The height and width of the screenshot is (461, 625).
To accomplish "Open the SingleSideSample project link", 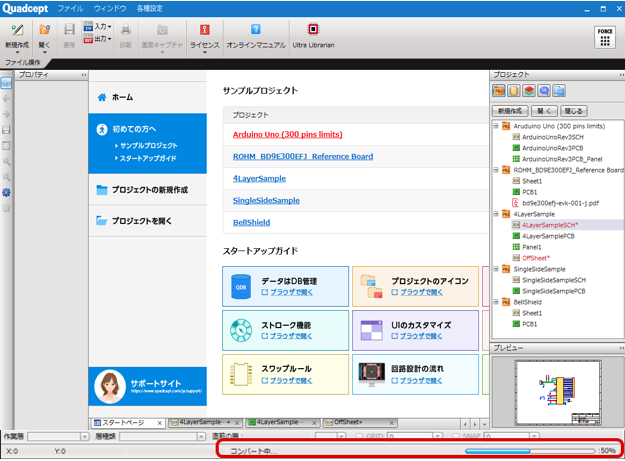I will 266,200.
